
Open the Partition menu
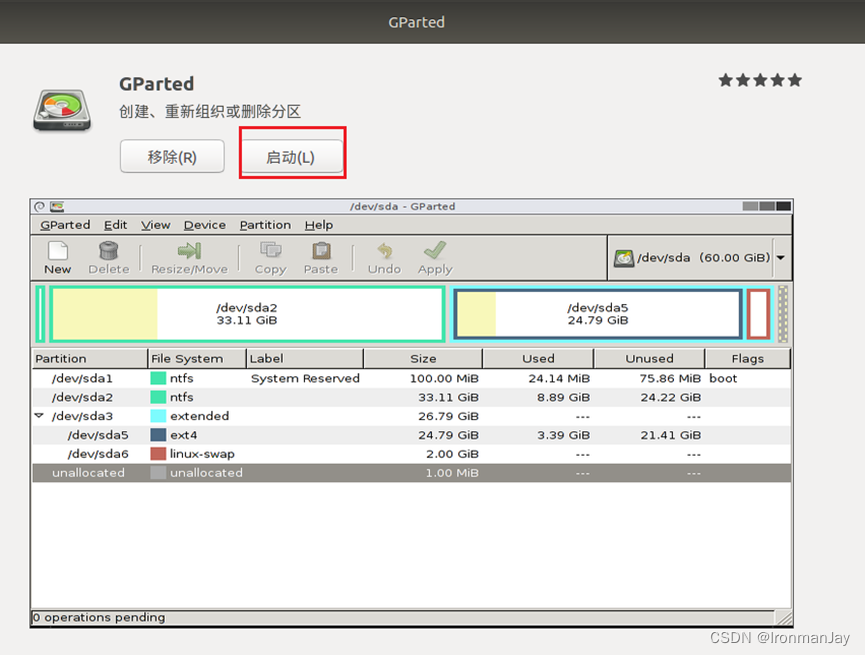coord(265,225)
